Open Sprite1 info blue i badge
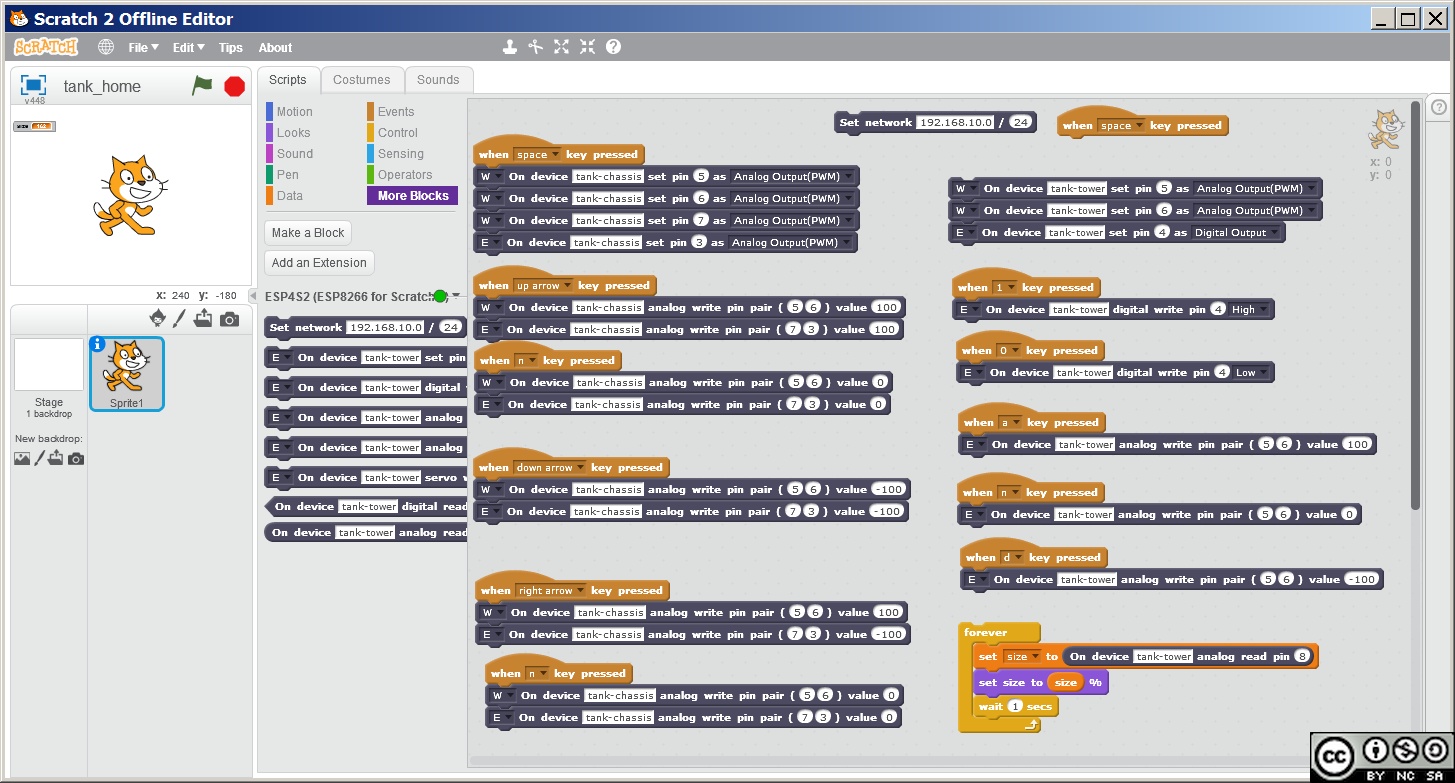 pyautogui.click(x=97, y=344)
